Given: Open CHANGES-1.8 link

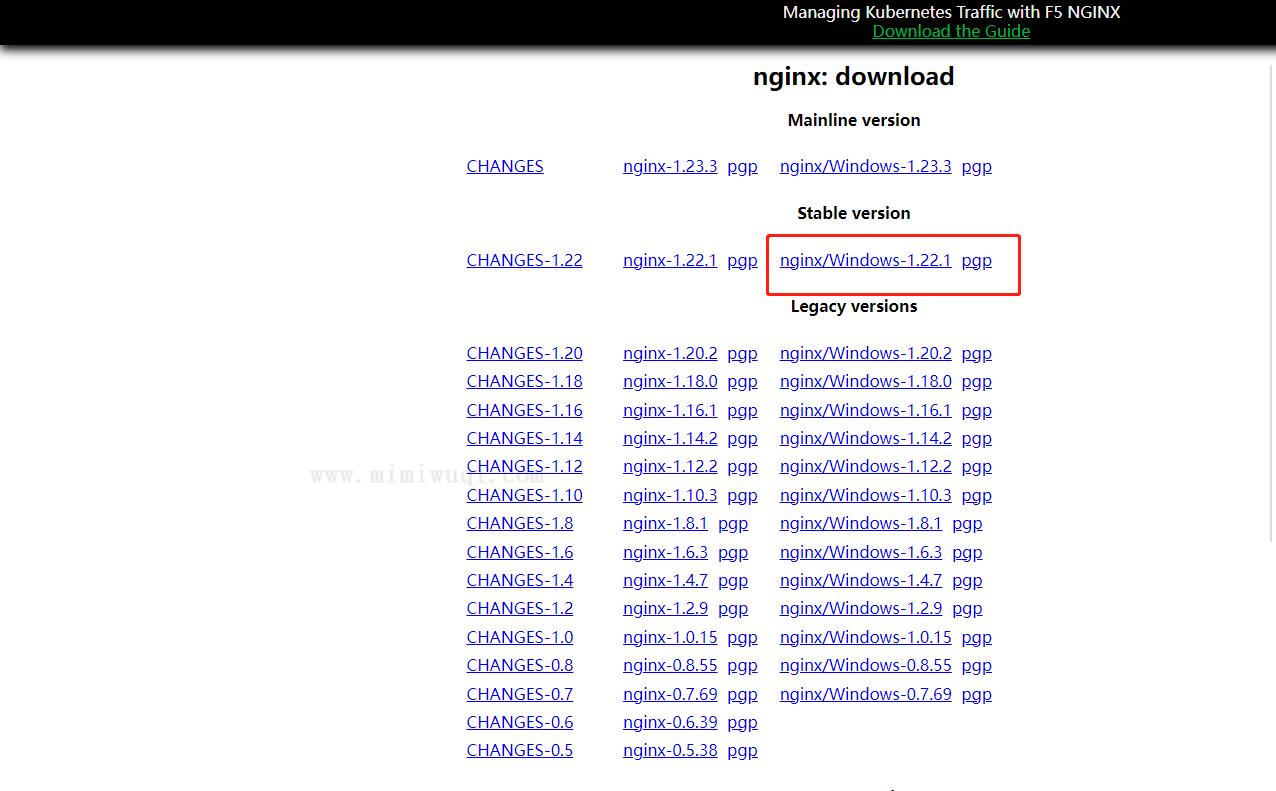Looking at the screenshot, I should click(x=519, y=523).
